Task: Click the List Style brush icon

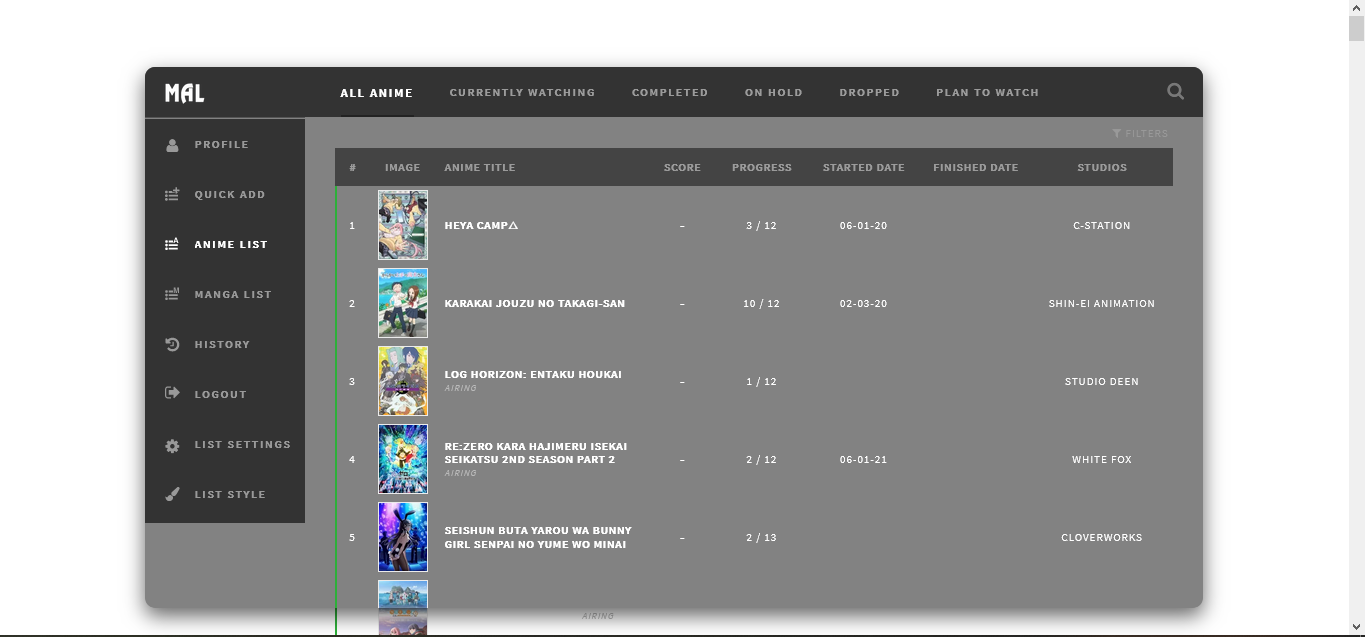Action: [x=172, y=494]
